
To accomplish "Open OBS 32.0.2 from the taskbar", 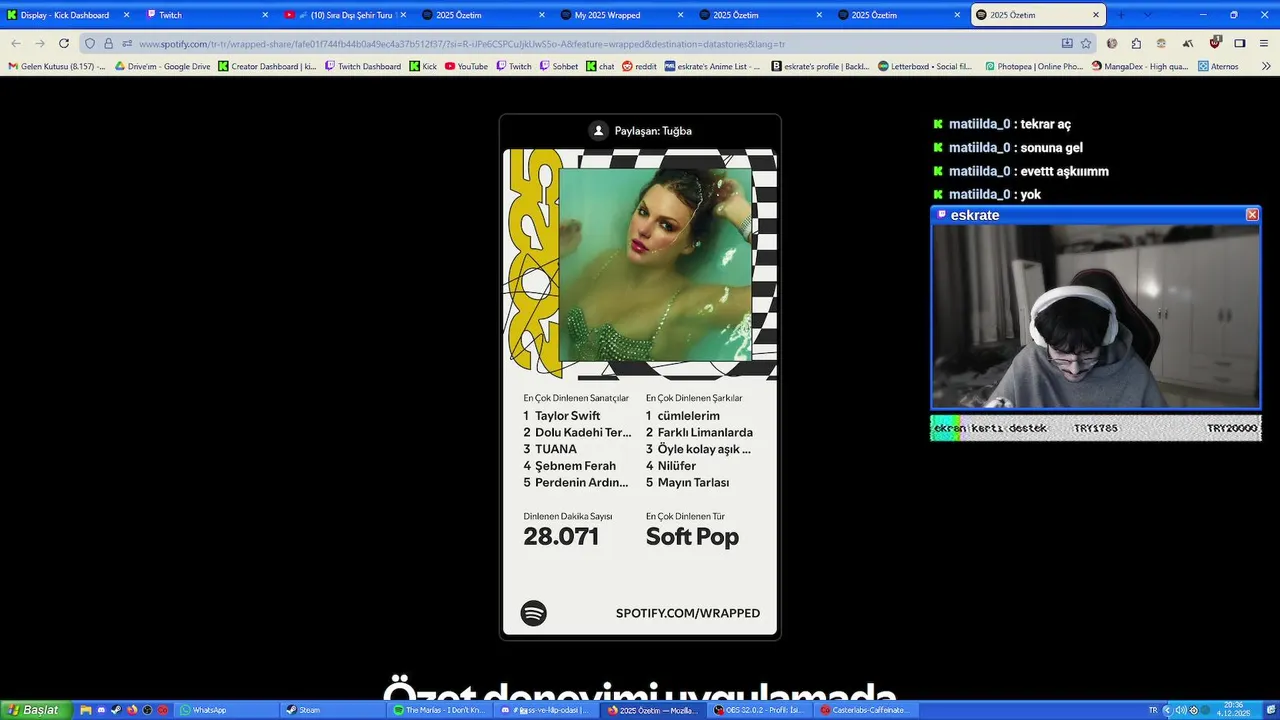I will pyautogui.click(x=759, y=710).
